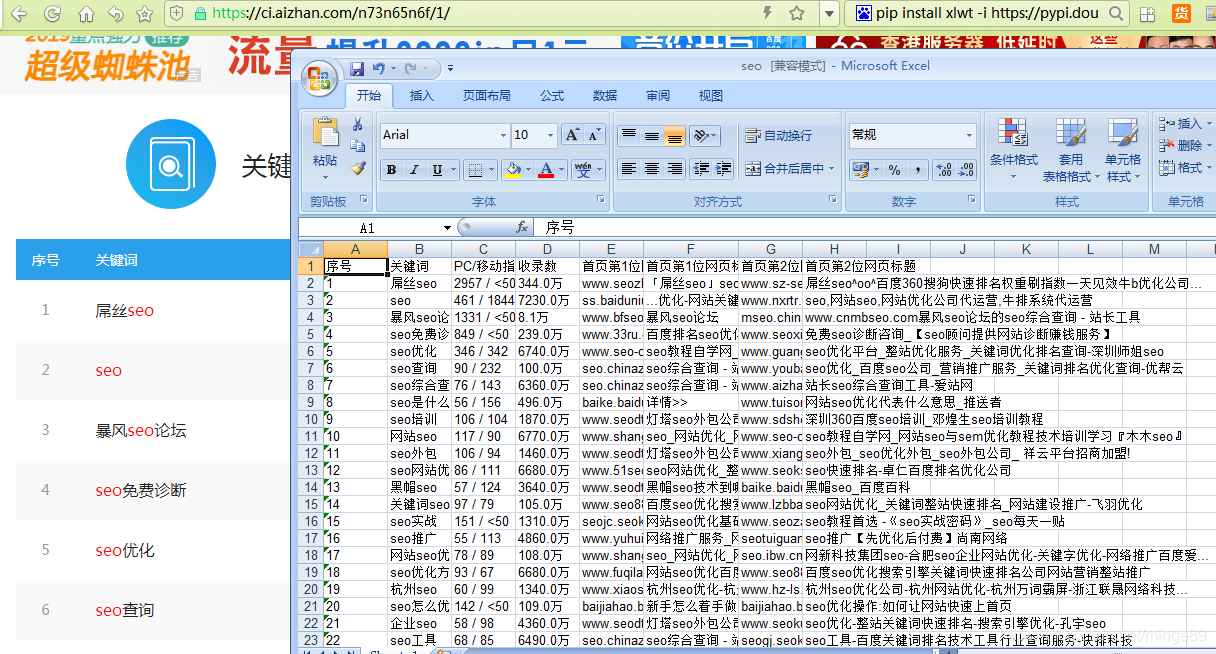
Task: Switch to the 插入 ribbon tab
Action: [x=422, y=96]
